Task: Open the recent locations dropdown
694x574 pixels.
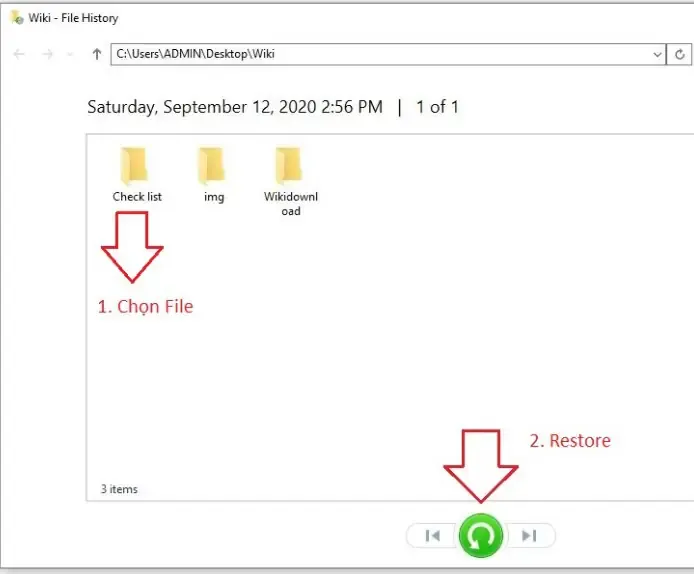Action: [x=72, y=55]
